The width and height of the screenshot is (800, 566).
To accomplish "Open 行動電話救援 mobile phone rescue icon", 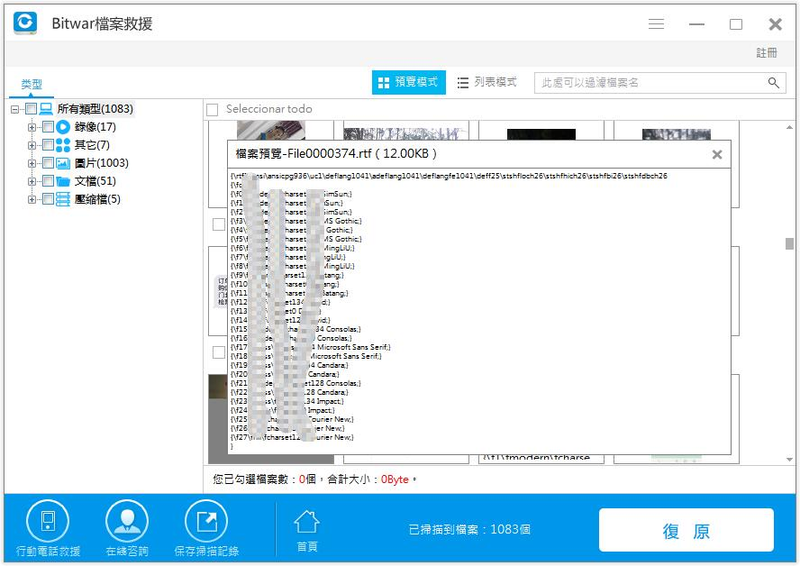I will coord(48,521).
